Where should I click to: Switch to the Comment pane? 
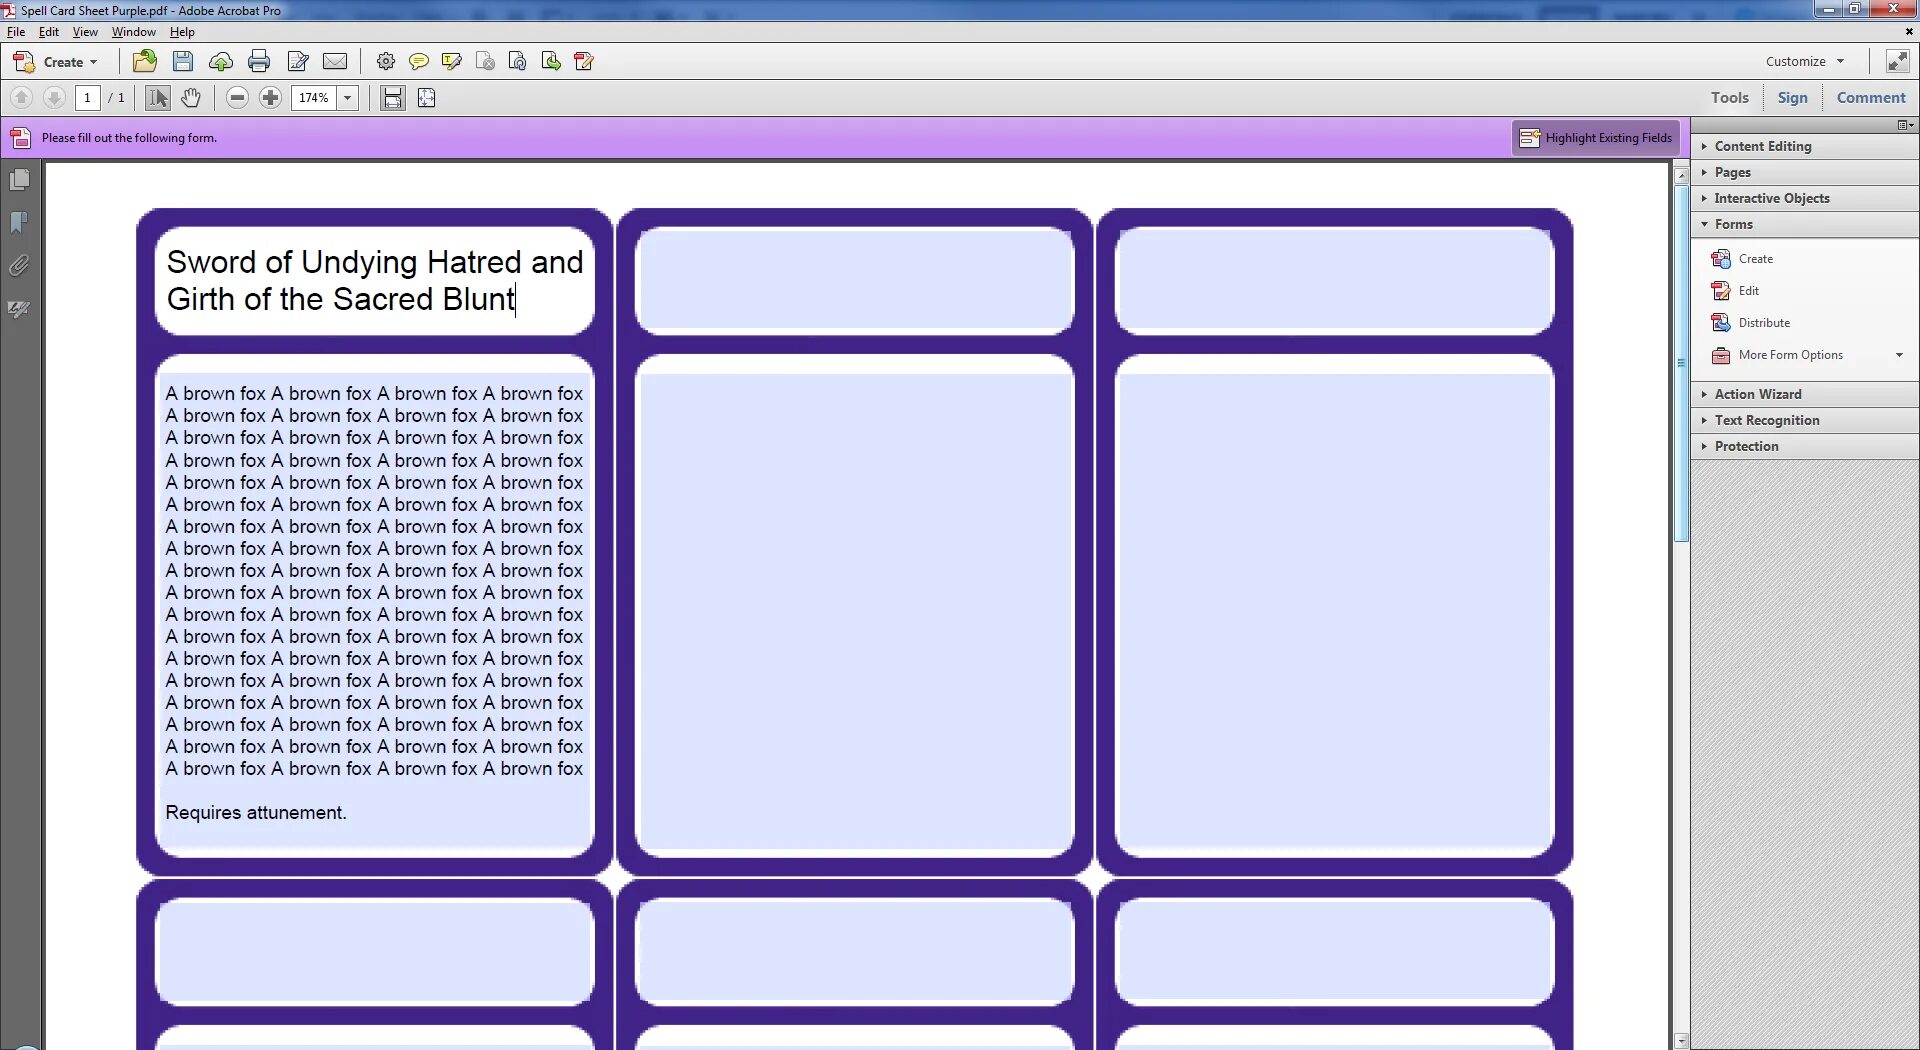(1871, 98)
